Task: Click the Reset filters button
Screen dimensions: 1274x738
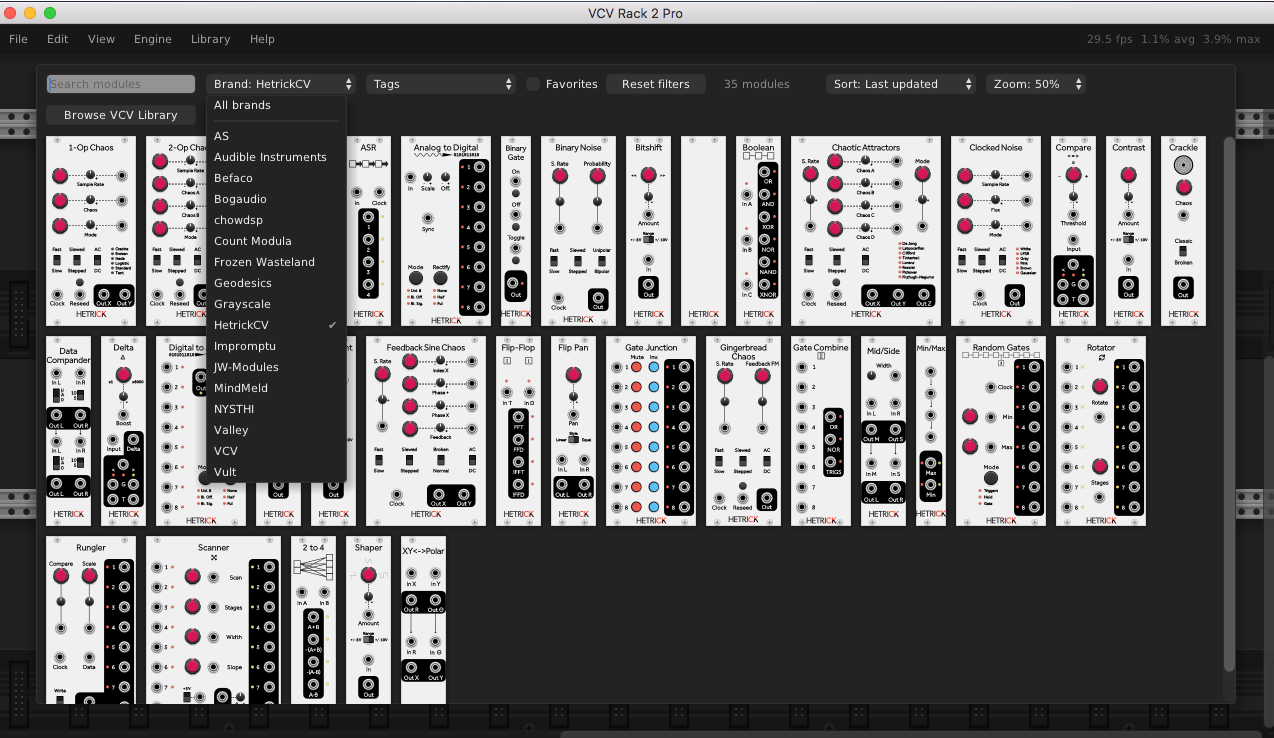Action: pos(655,84)
